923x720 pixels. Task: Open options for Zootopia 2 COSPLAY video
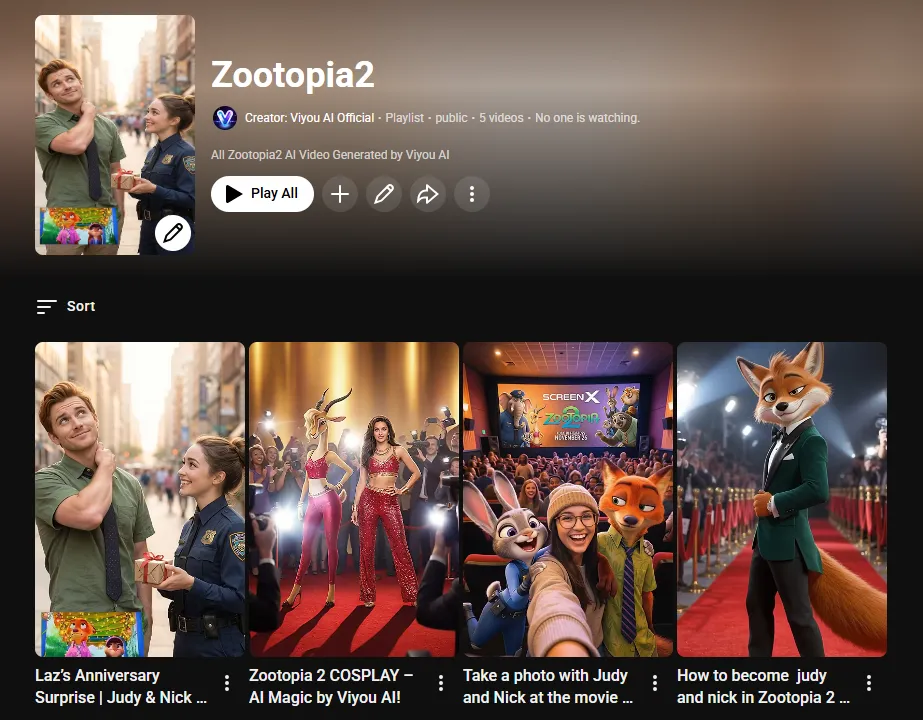pyautogui.click(x=441, y=683)
